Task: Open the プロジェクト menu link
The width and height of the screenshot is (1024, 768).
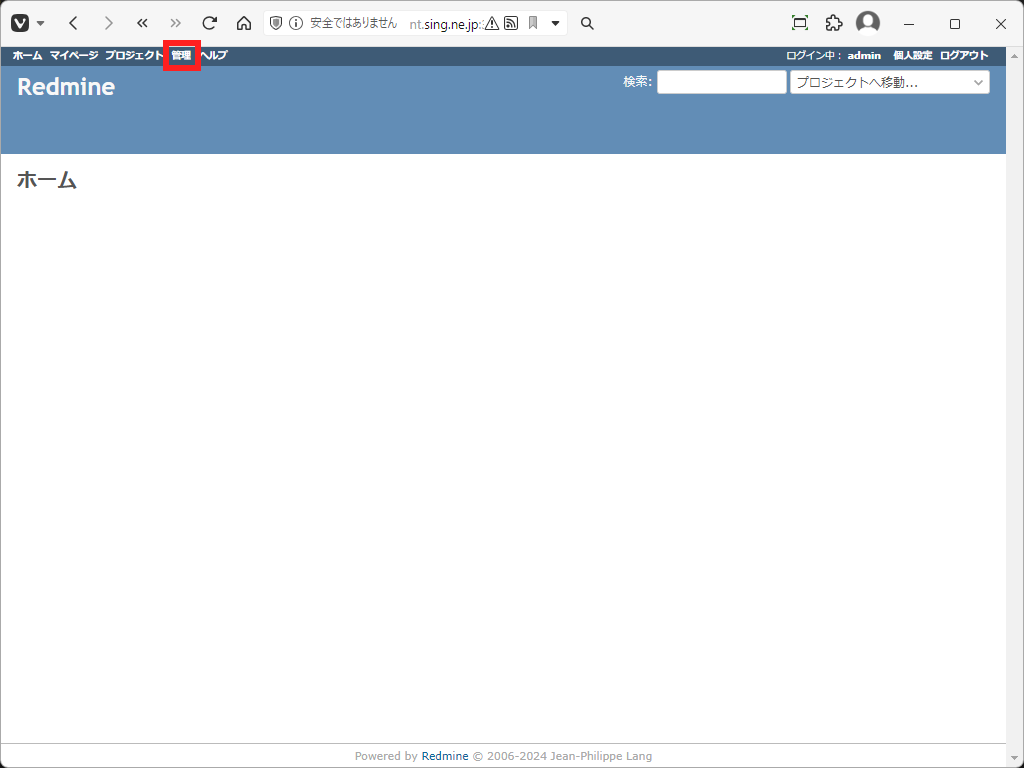Action: pos(134,56)
